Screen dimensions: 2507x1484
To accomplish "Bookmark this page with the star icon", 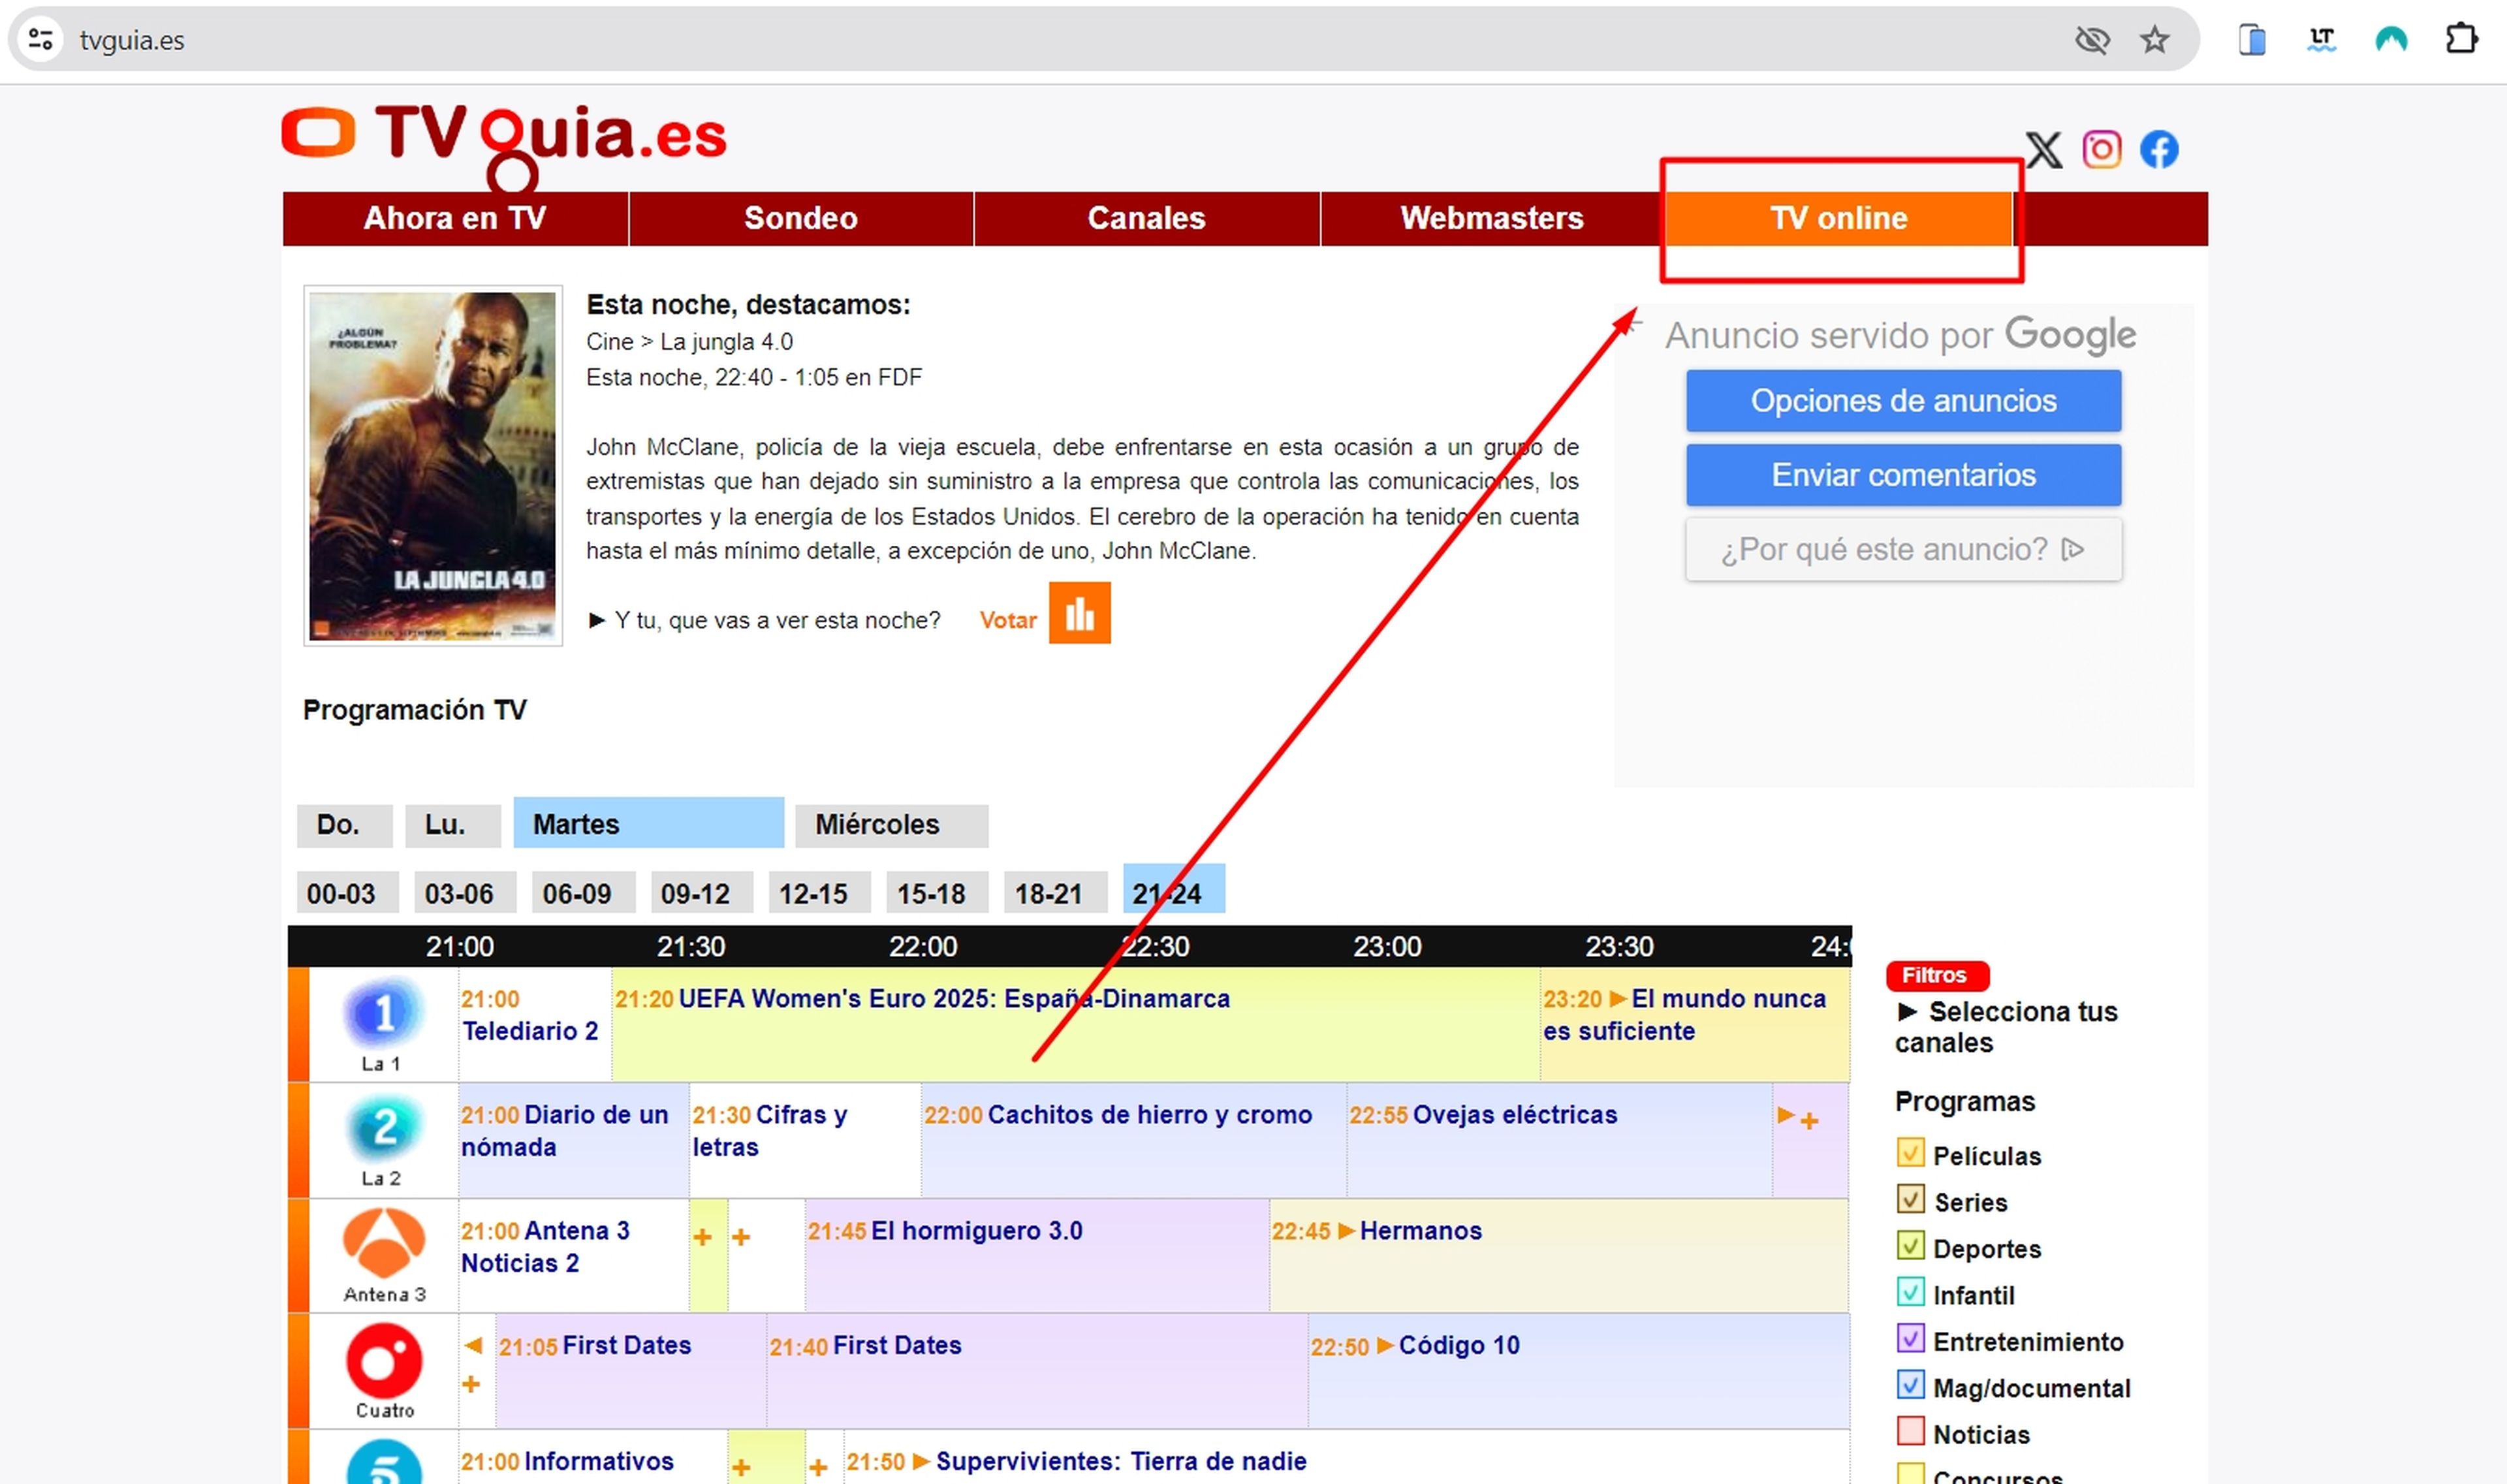I will coord(2155,40).
